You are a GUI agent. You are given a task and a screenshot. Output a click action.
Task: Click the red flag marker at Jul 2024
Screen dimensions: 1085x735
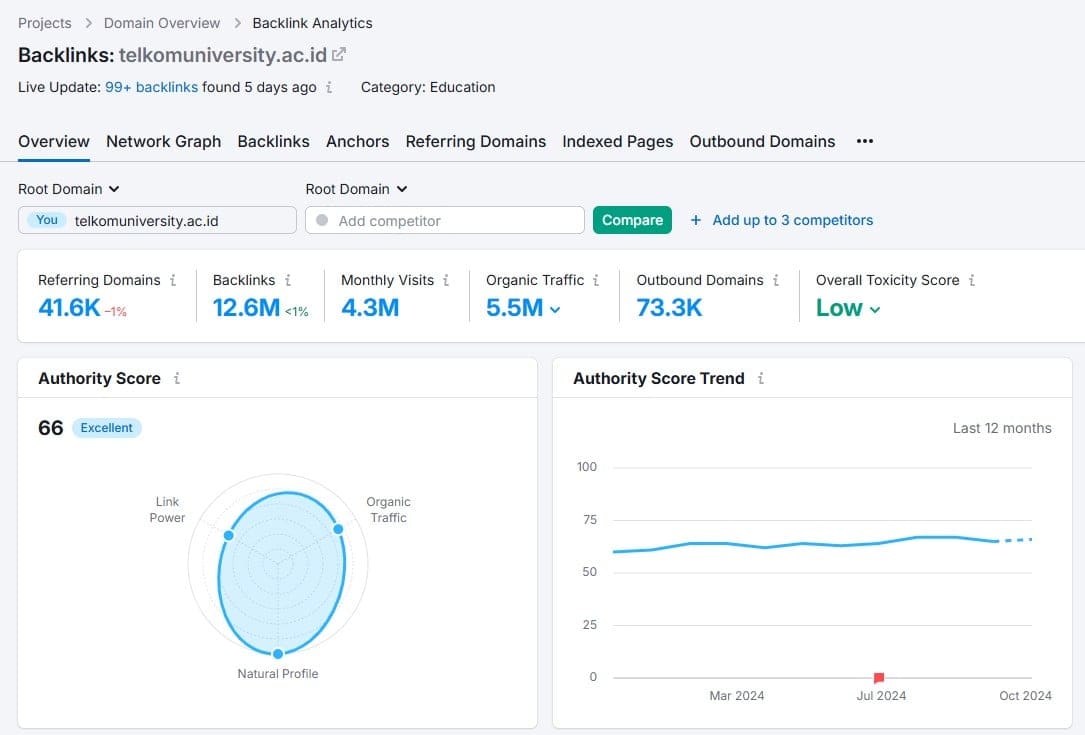(x=879, y=678)
